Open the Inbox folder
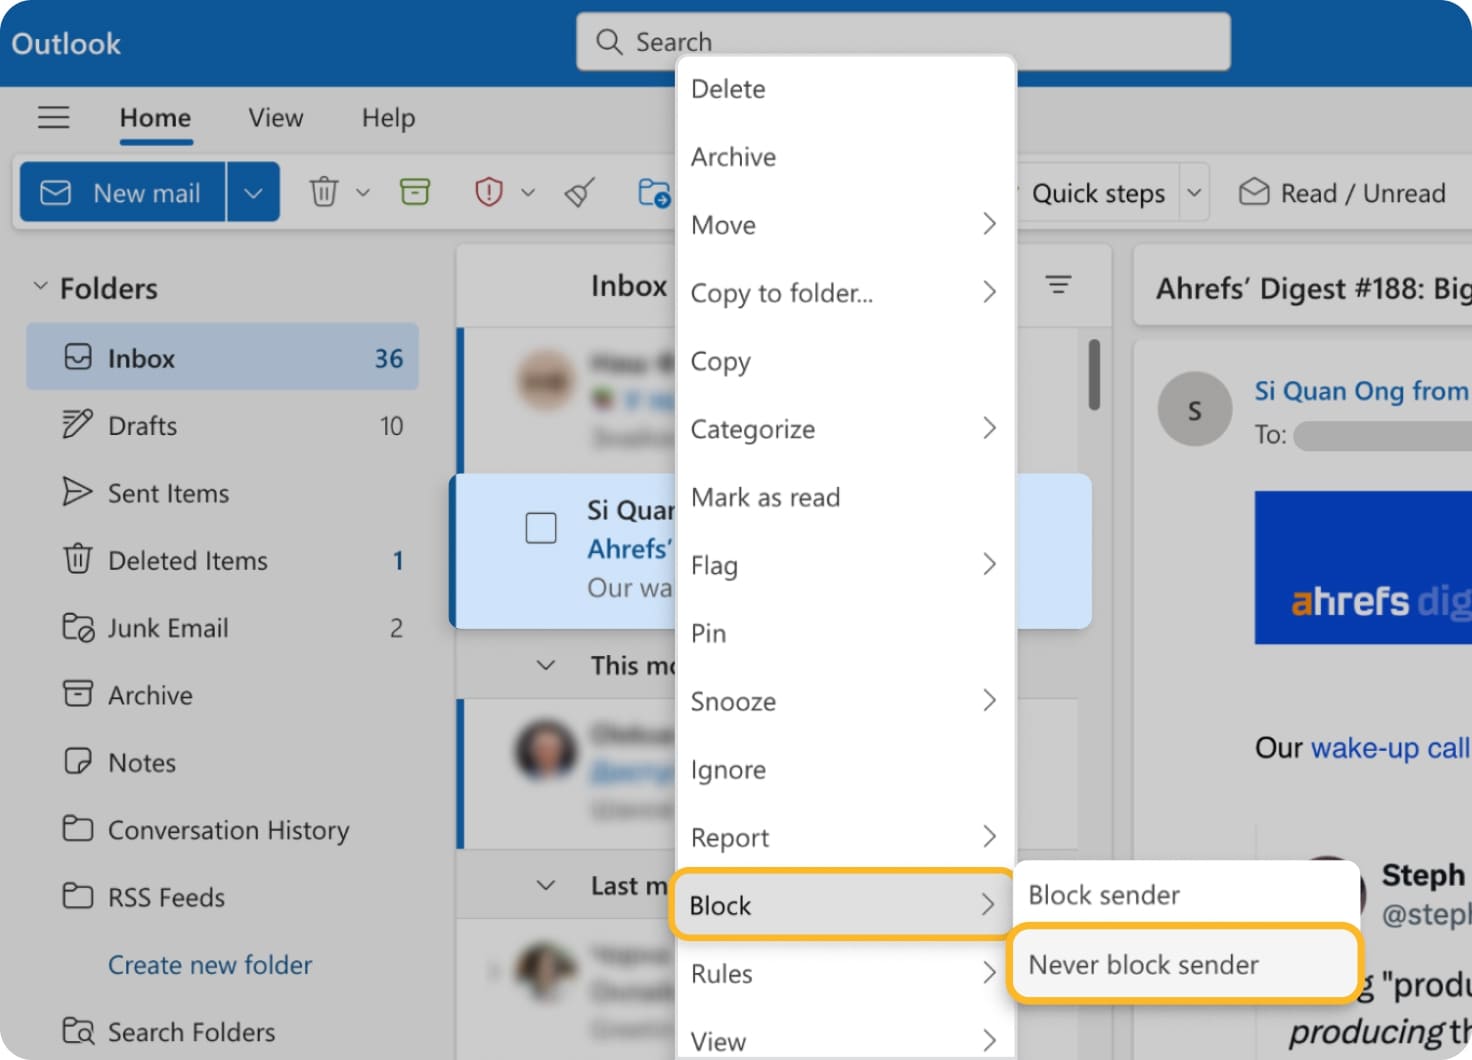This screenshot has height=1060, width=1472. [x=222, y=357]
